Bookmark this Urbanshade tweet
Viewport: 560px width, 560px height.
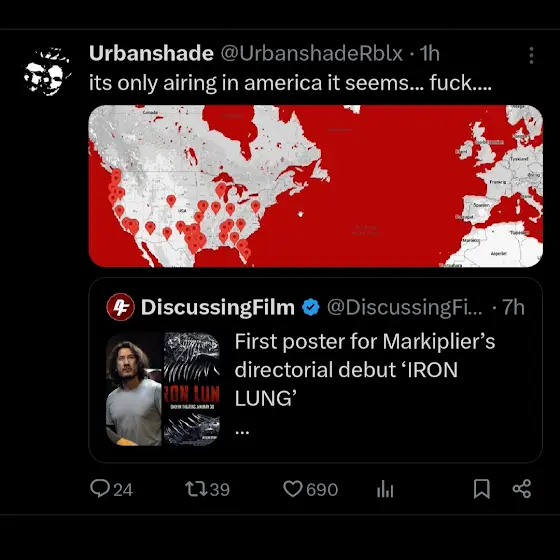tap(481, 489)
